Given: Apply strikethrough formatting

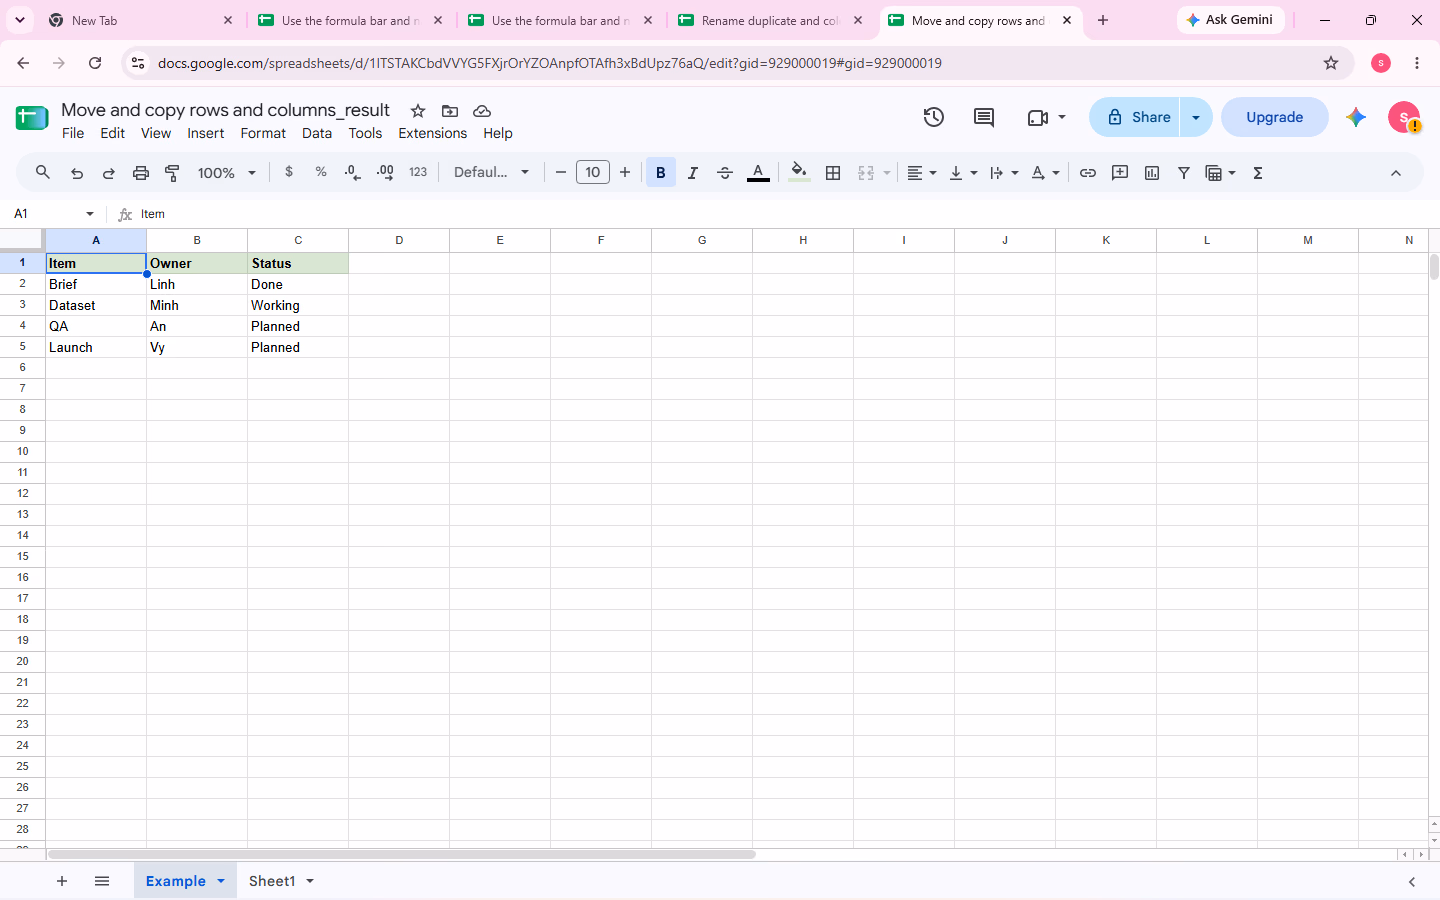Looking at the screenshot, I should pos(725,173).
